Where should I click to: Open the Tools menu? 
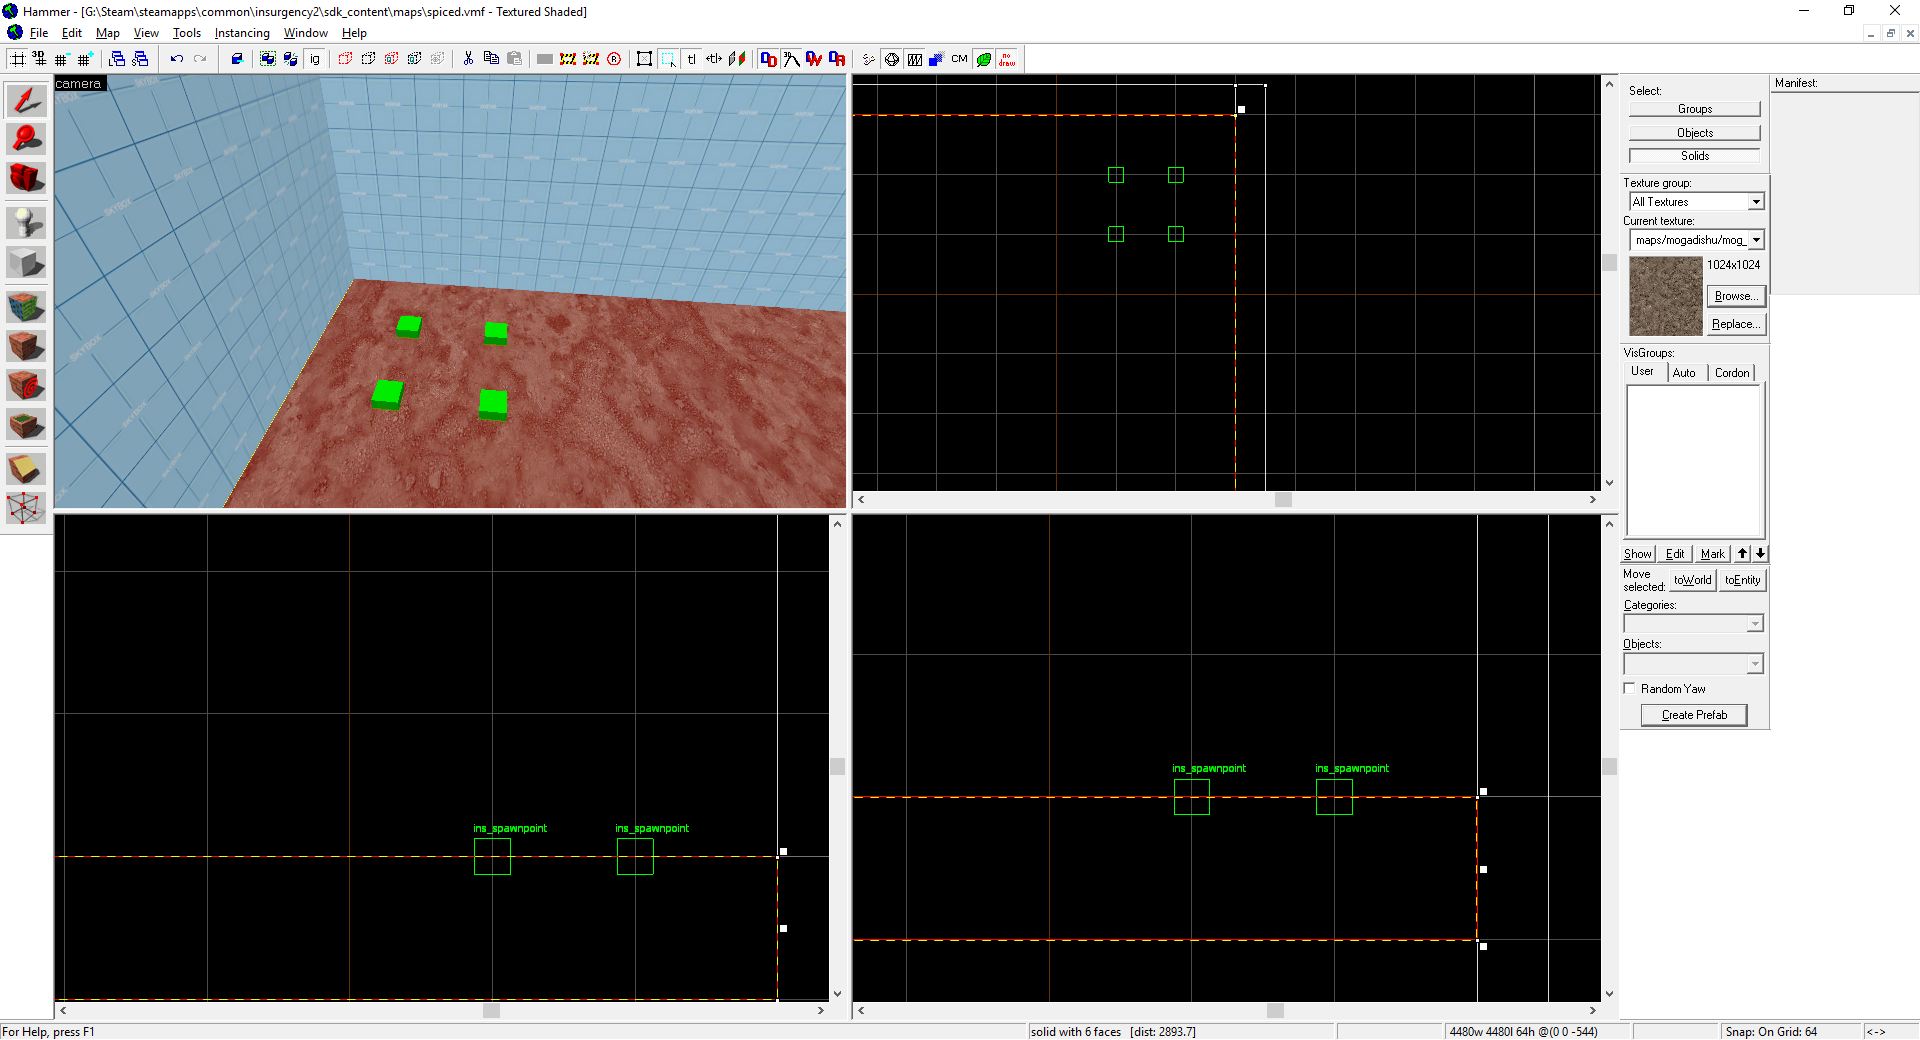click(187, 33)
